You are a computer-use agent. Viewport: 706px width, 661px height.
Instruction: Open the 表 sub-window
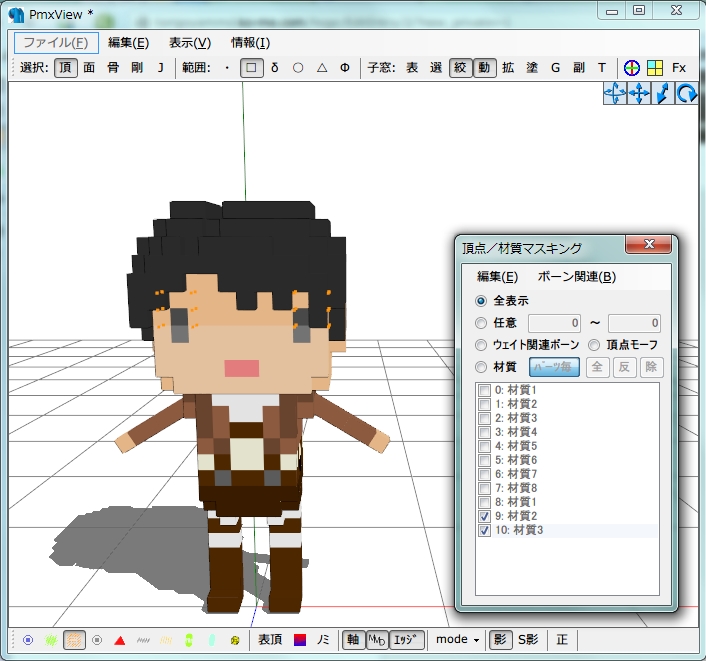tap(412, 68)
